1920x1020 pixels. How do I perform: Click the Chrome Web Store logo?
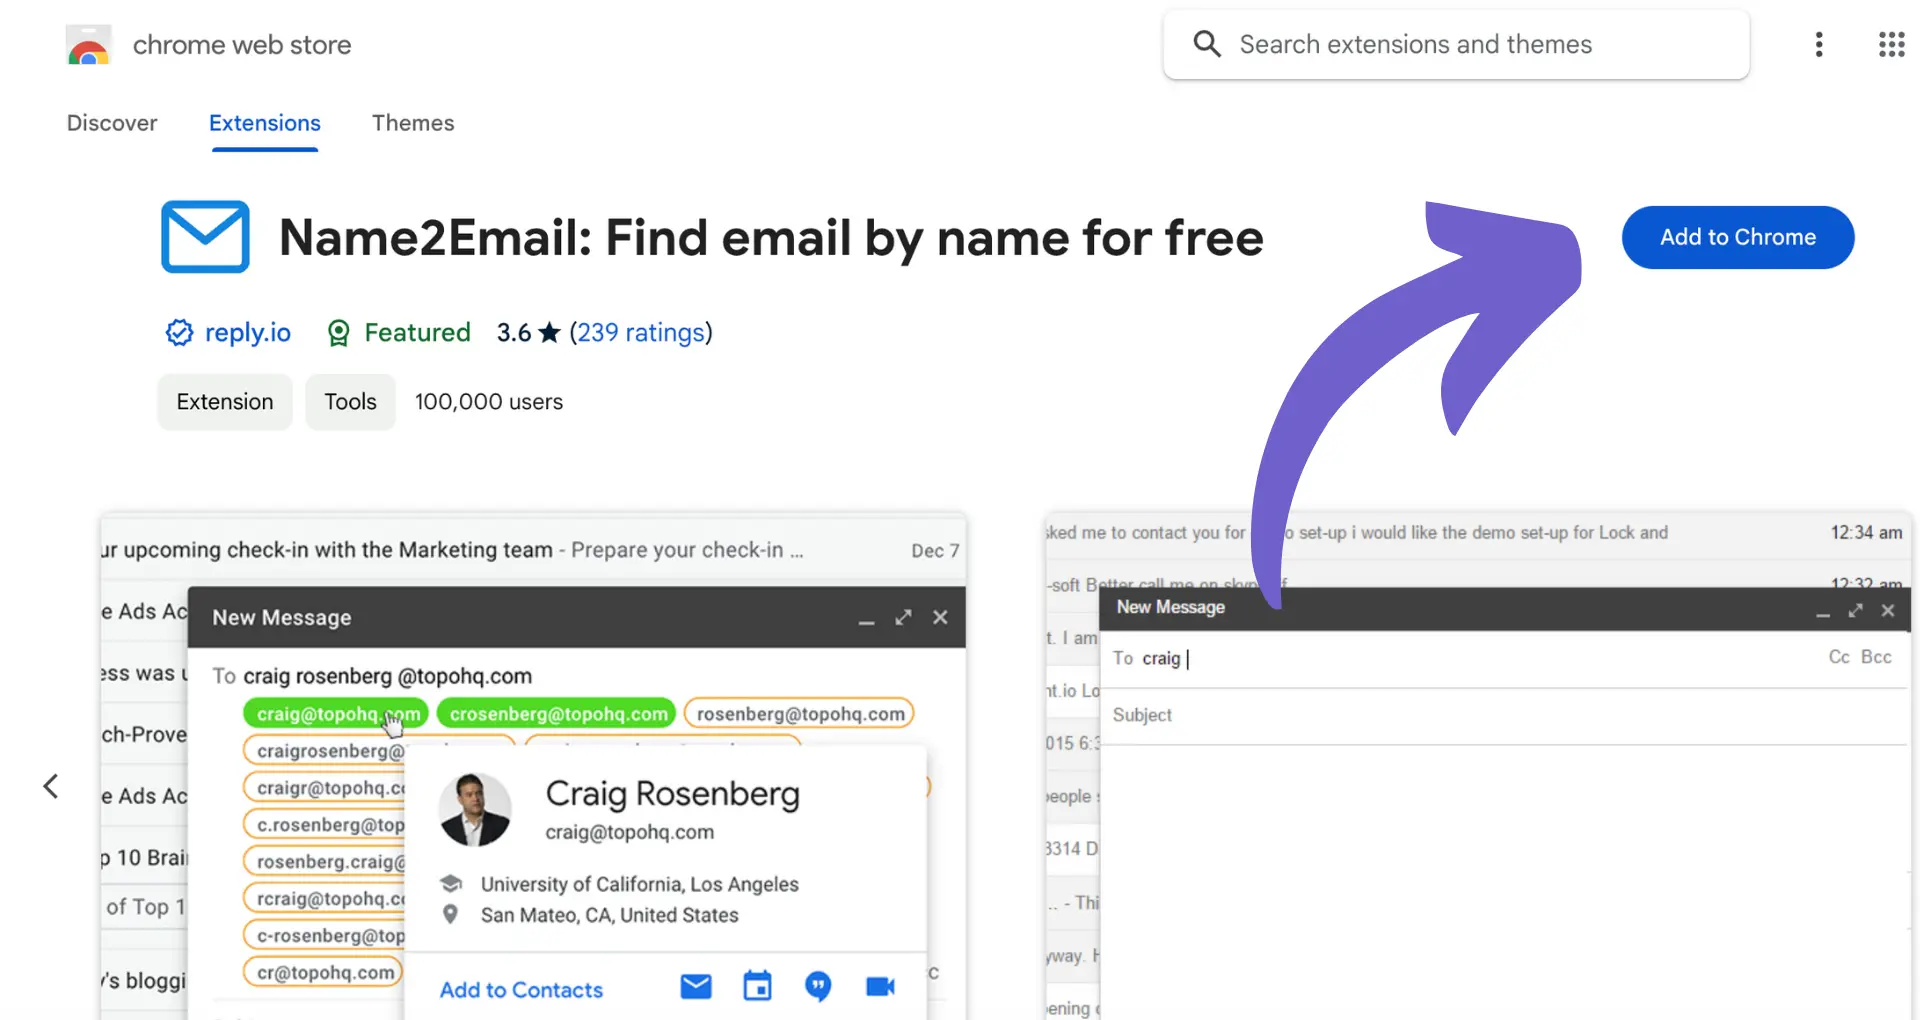88,45
